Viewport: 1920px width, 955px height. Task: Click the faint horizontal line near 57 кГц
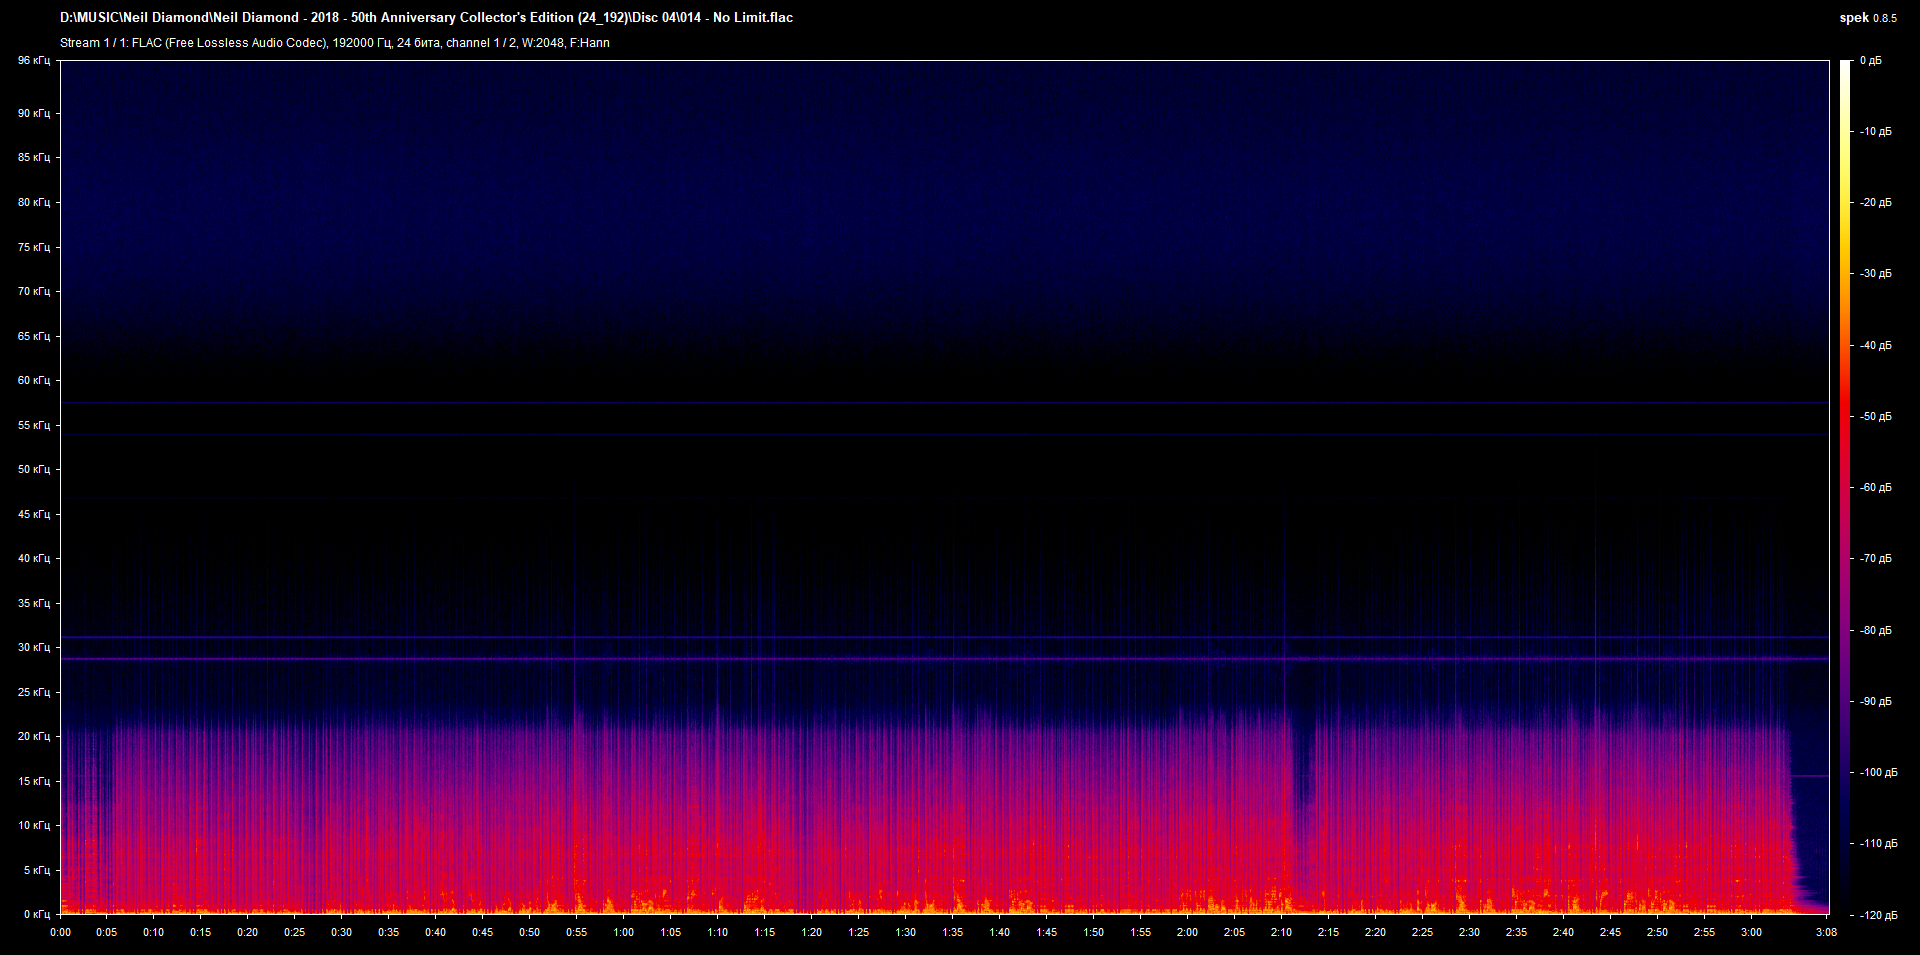(900, 403)
